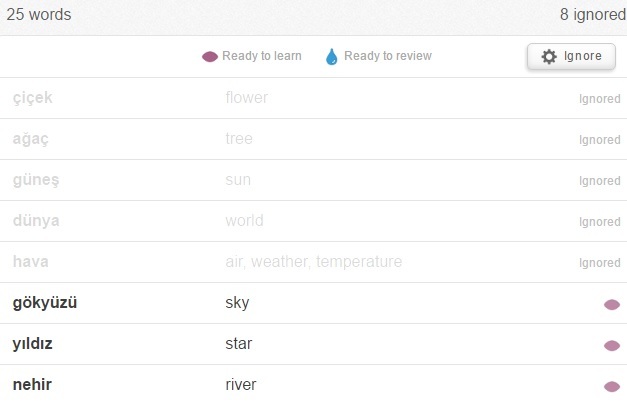Click the 25 words header
627x402 pixels.
pos(39,15)
